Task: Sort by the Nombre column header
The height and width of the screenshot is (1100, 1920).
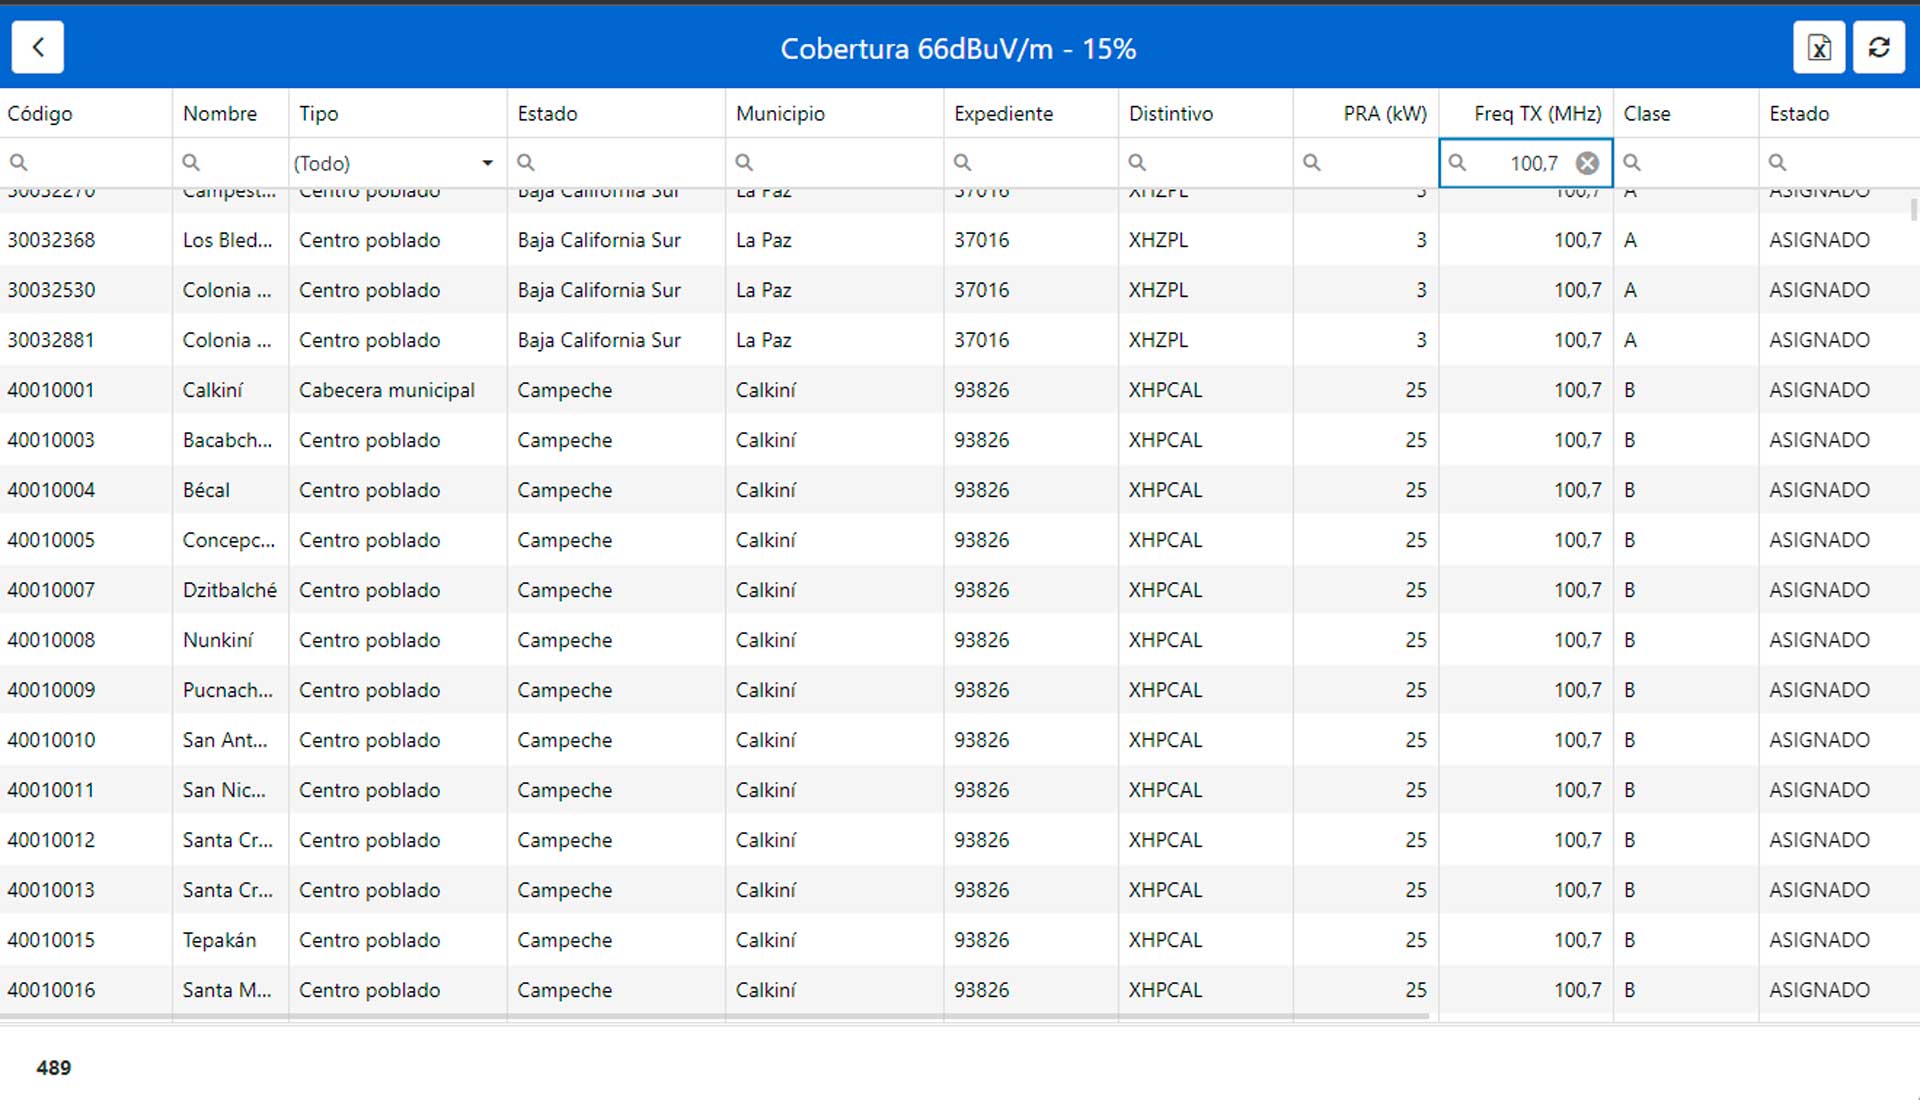Action: click(230, 113)
